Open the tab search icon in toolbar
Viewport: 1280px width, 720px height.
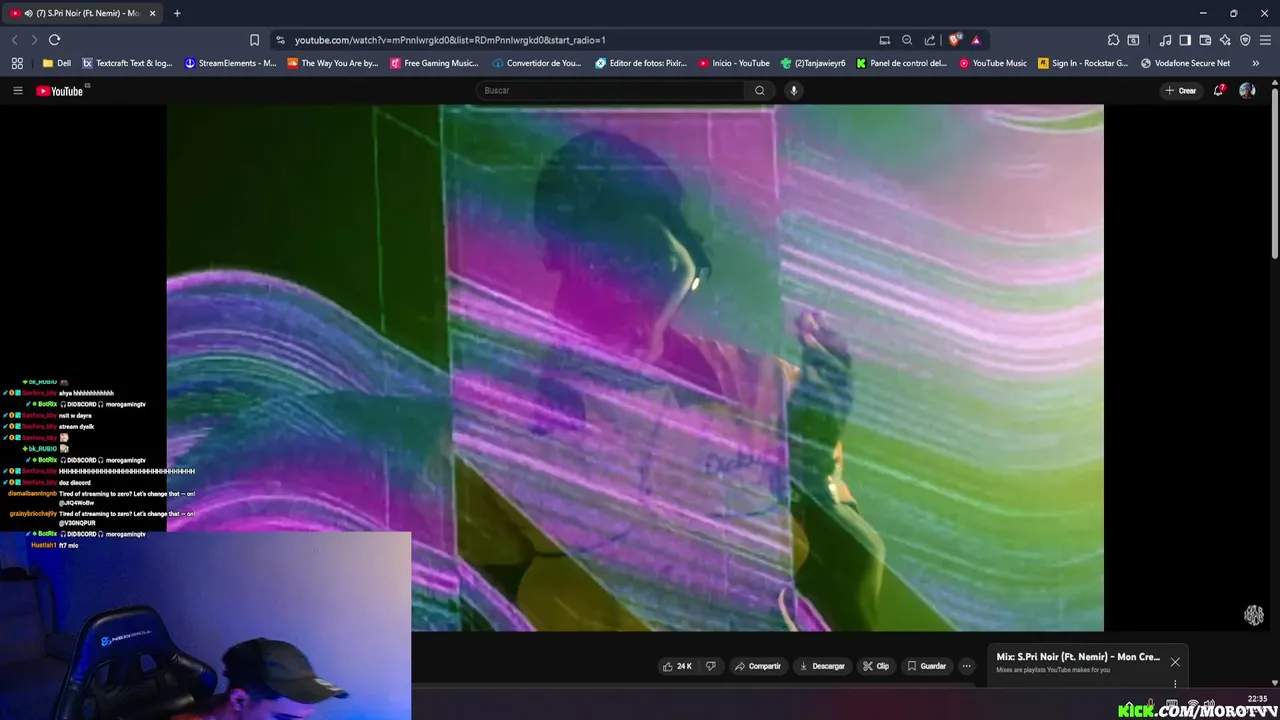point(1133,40)
